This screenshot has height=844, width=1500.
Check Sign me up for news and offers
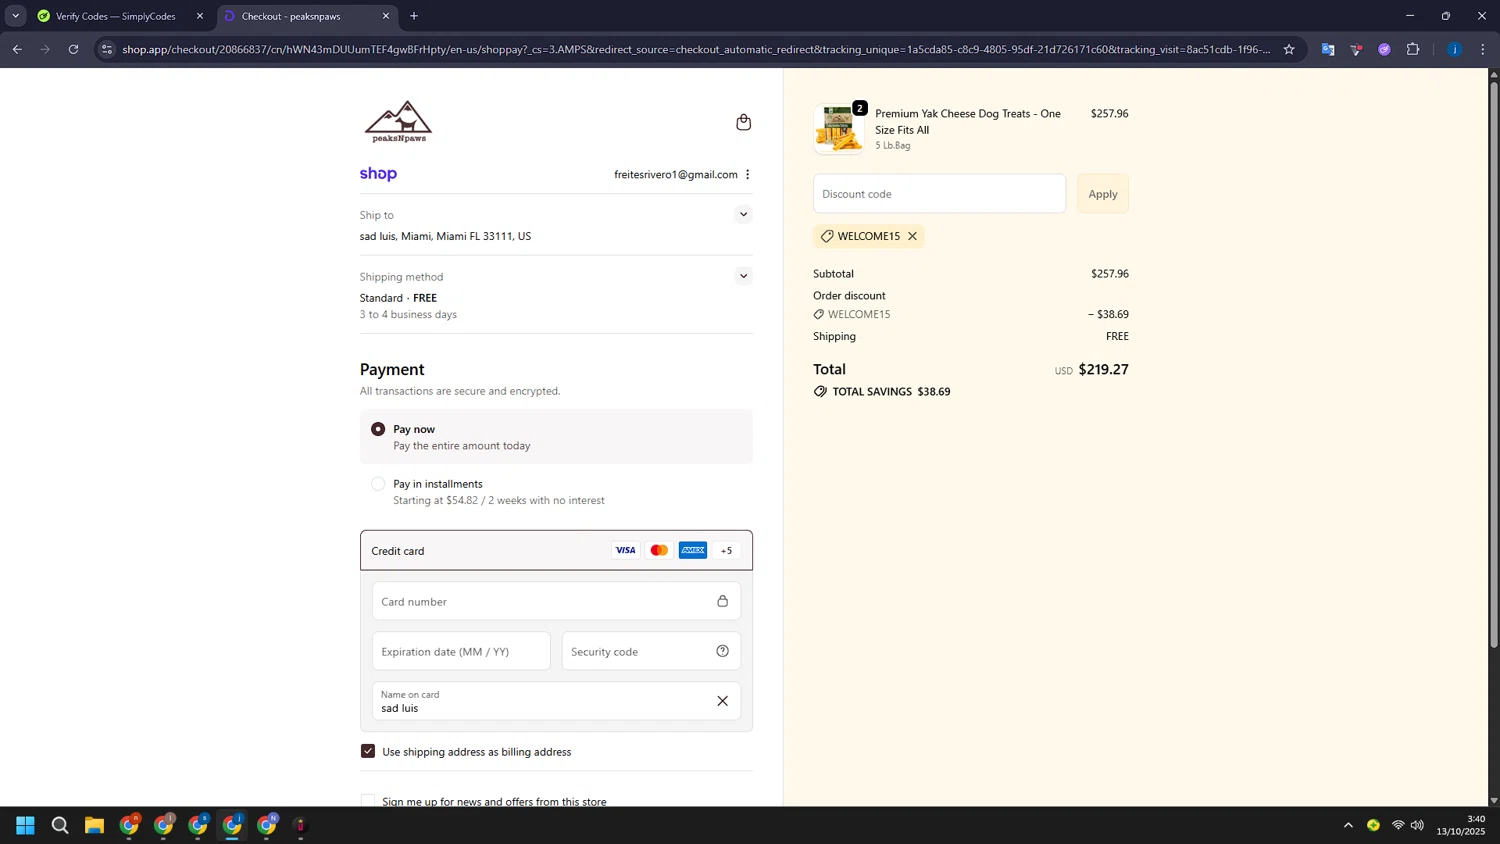368,801
